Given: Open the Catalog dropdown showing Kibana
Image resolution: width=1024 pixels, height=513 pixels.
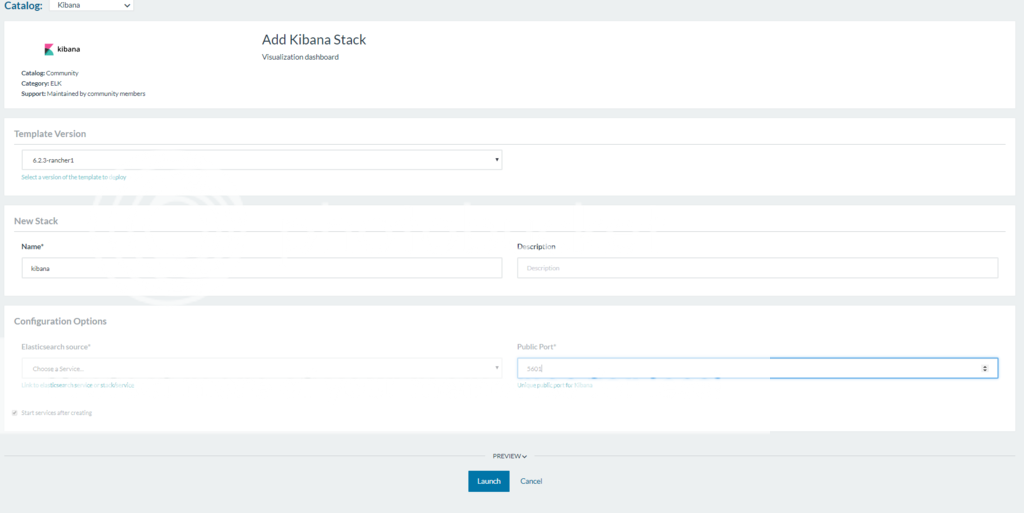Looking at the screenshot, I should (91, 5).
